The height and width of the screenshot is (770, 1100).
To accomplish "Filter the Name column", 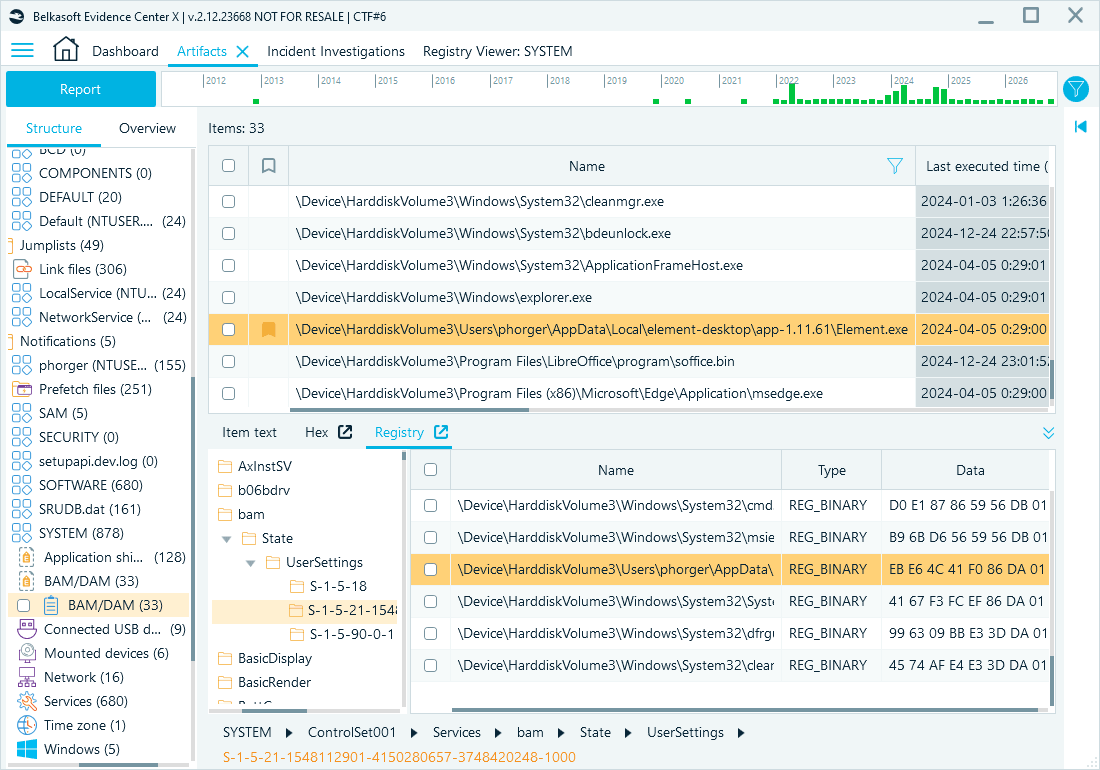I will coord(894,166).
